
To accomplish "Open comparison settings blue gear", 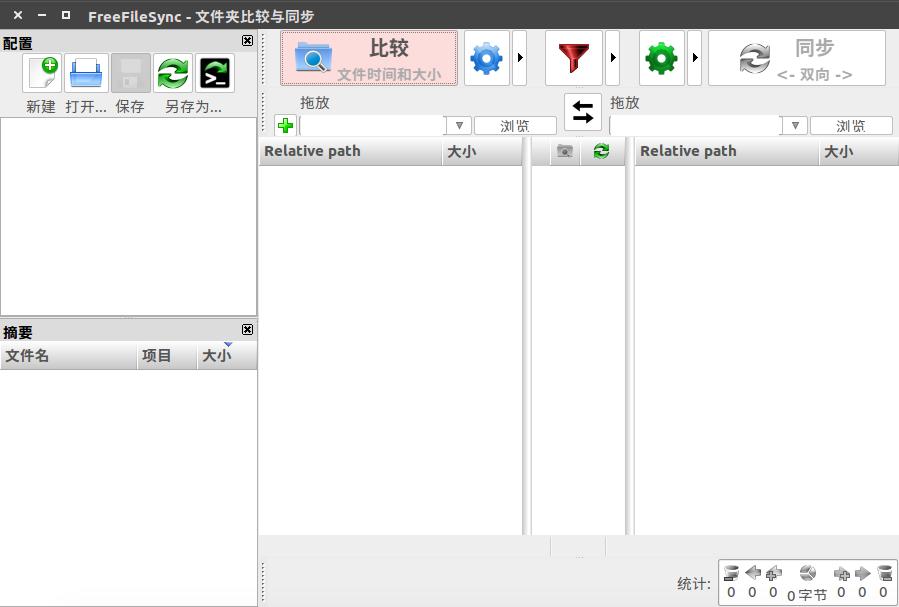I will (487, 58).
